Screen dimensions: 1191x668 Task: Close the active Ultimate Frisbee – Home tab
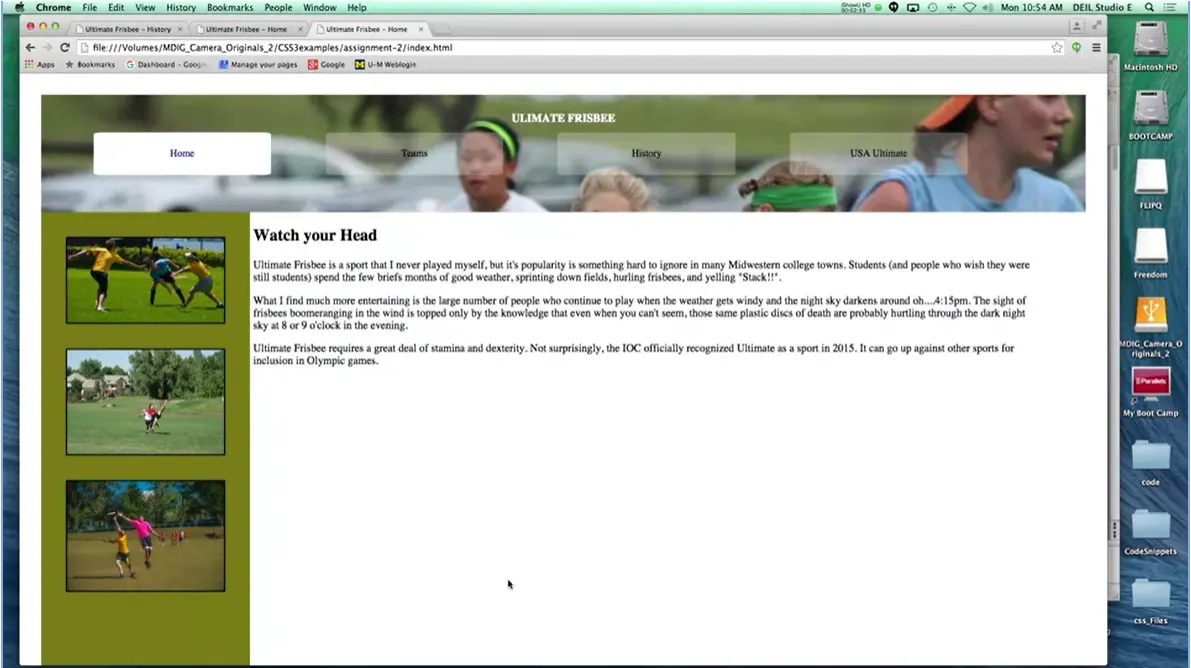point(421,29)
